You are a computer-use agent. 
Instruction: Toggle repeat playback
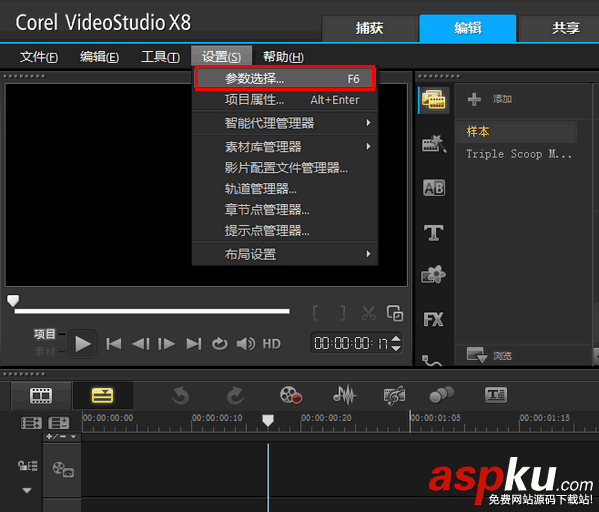point(220,344)
